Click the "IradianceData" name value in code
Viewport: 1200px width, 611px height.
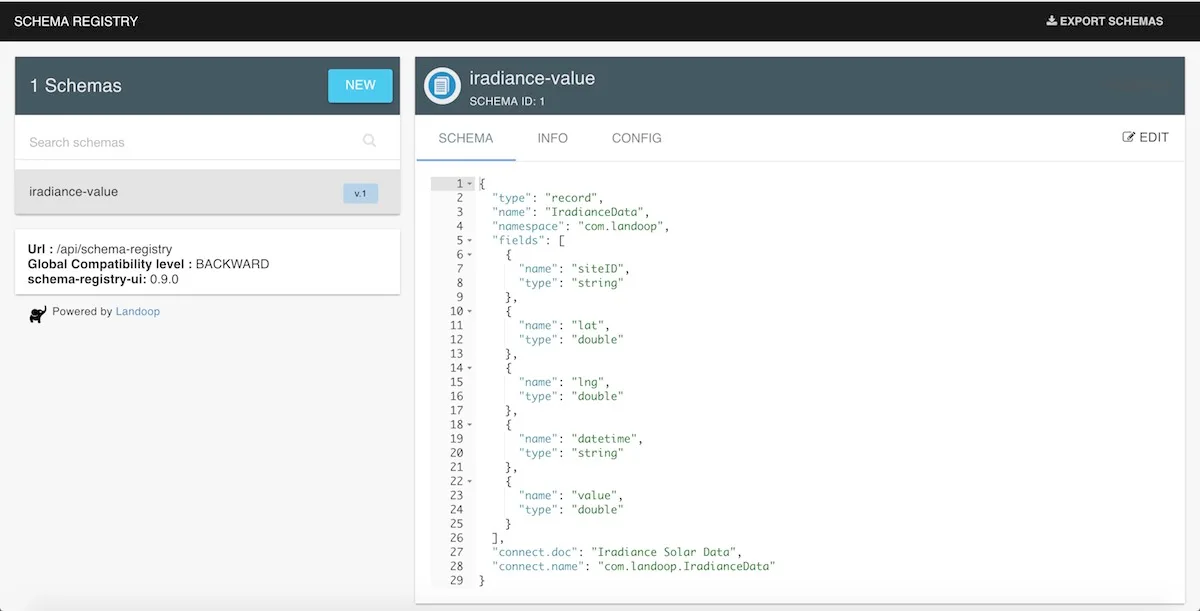[x=597, y=212]
